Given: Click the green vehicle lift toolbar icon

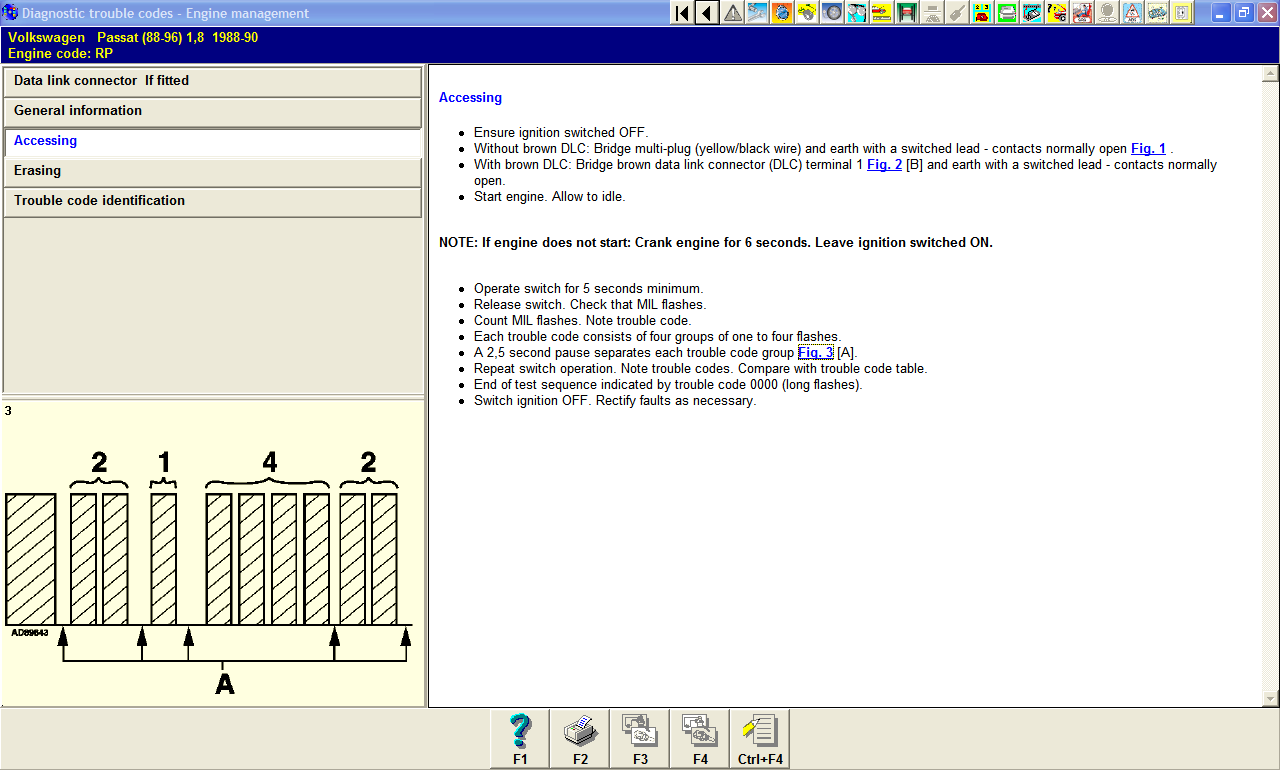Looking at the screenshot, I should pyautogui.click(x=907, y=13).
